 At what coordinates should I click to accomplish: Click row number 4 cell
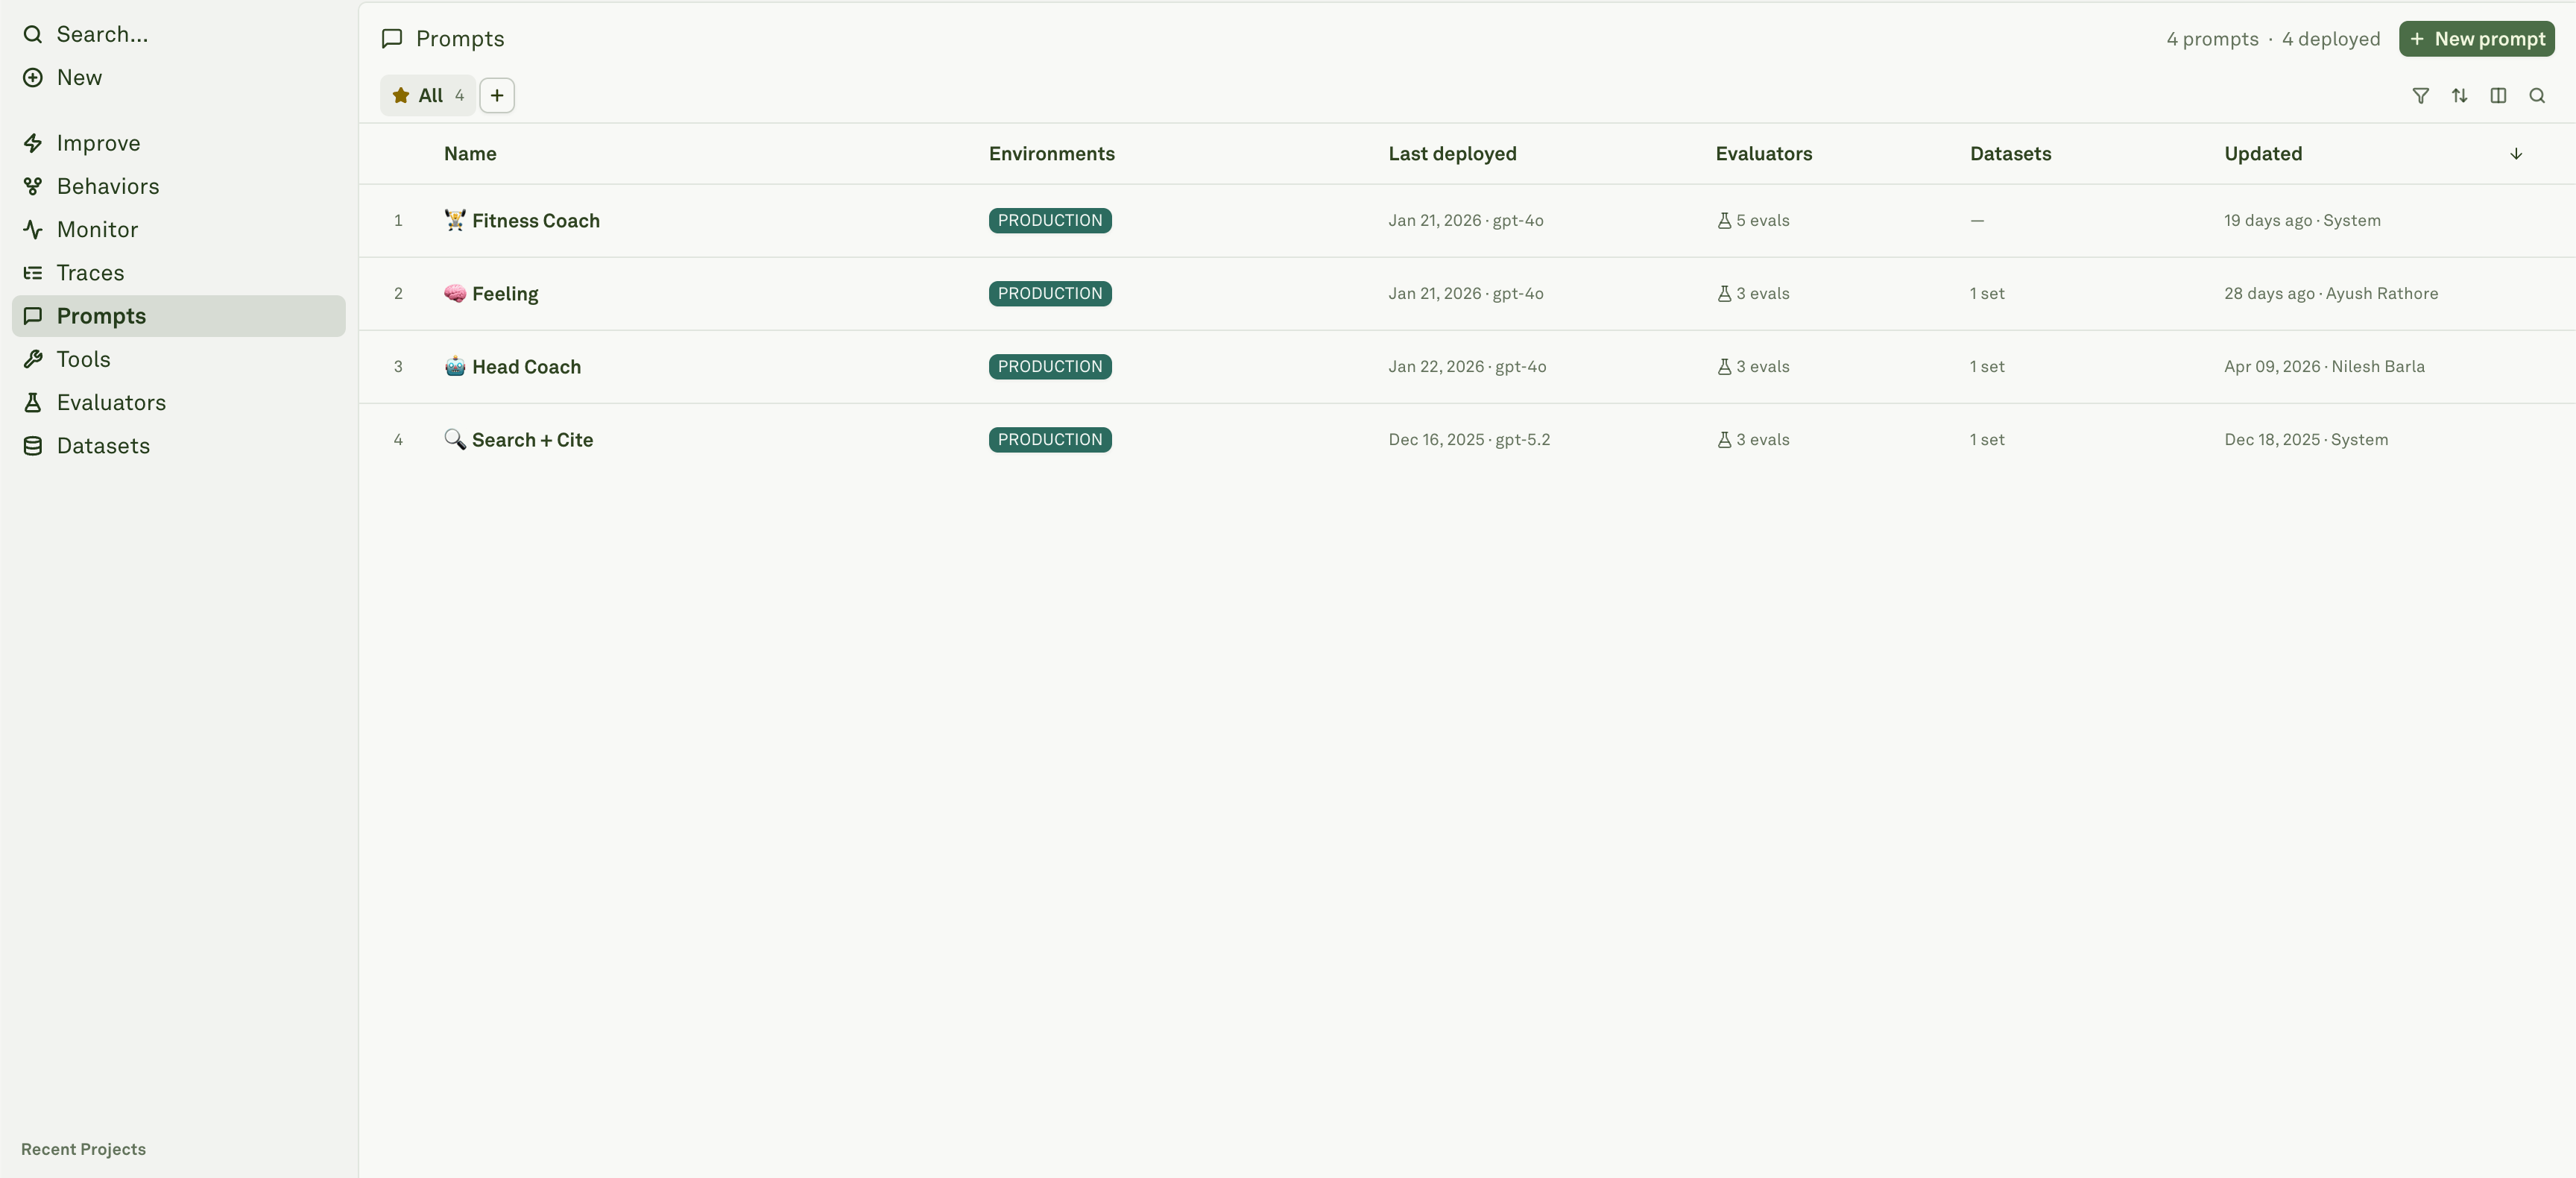pos(398,440)
